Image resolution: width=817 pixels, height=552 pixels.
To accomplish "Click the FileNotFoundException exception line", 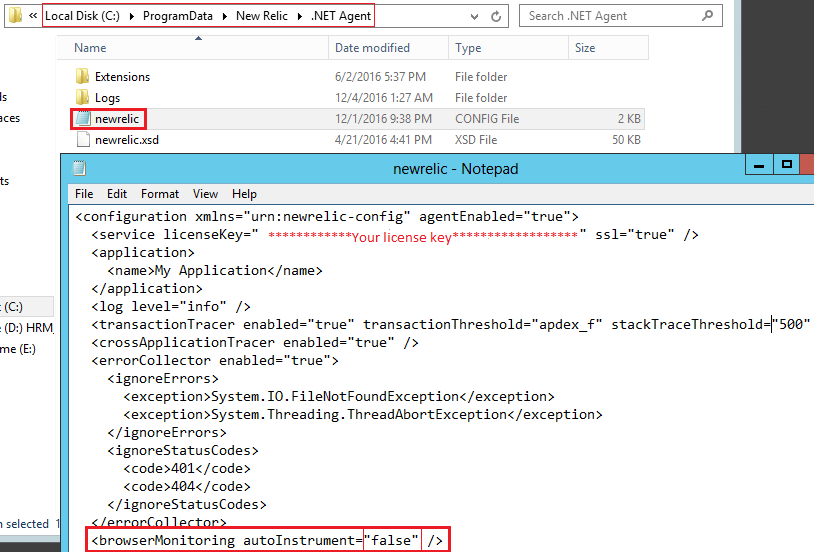I will tap(339, 397).
